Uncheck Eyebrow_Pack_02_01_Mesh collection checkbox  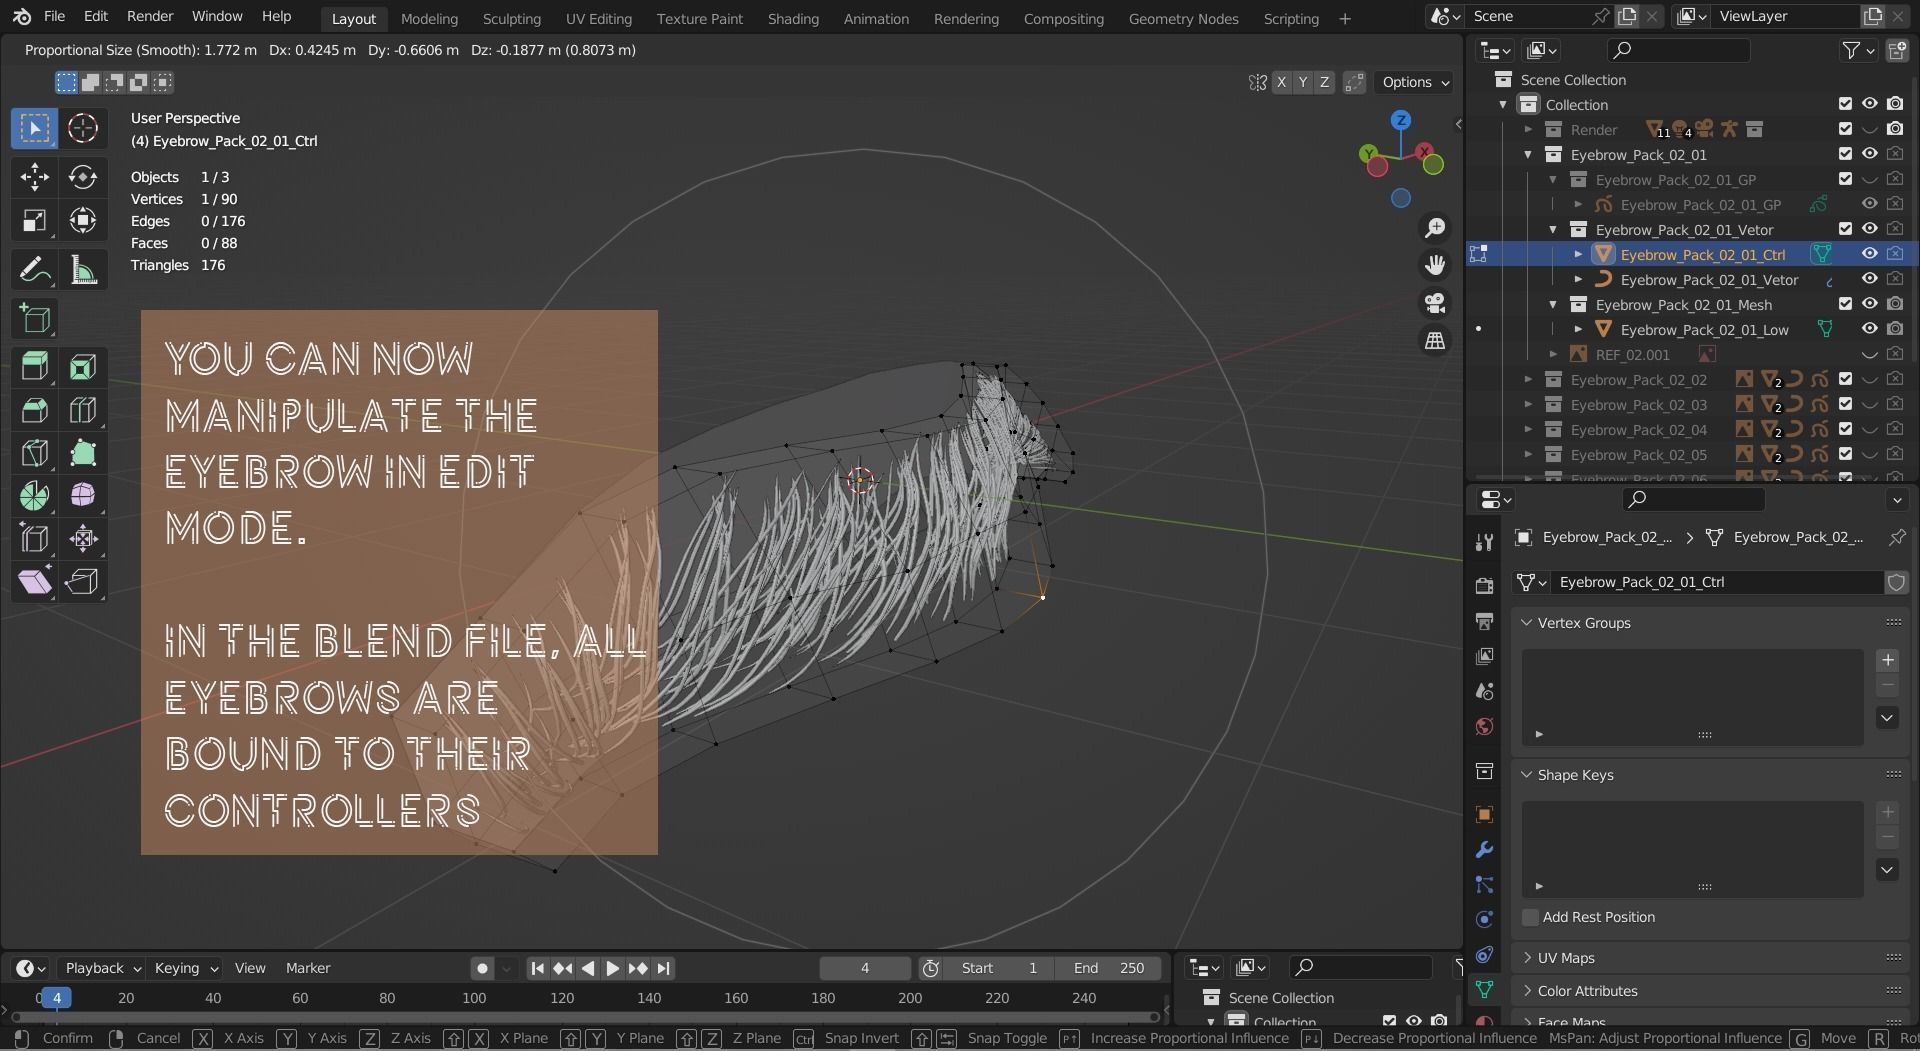(1845, 304)
